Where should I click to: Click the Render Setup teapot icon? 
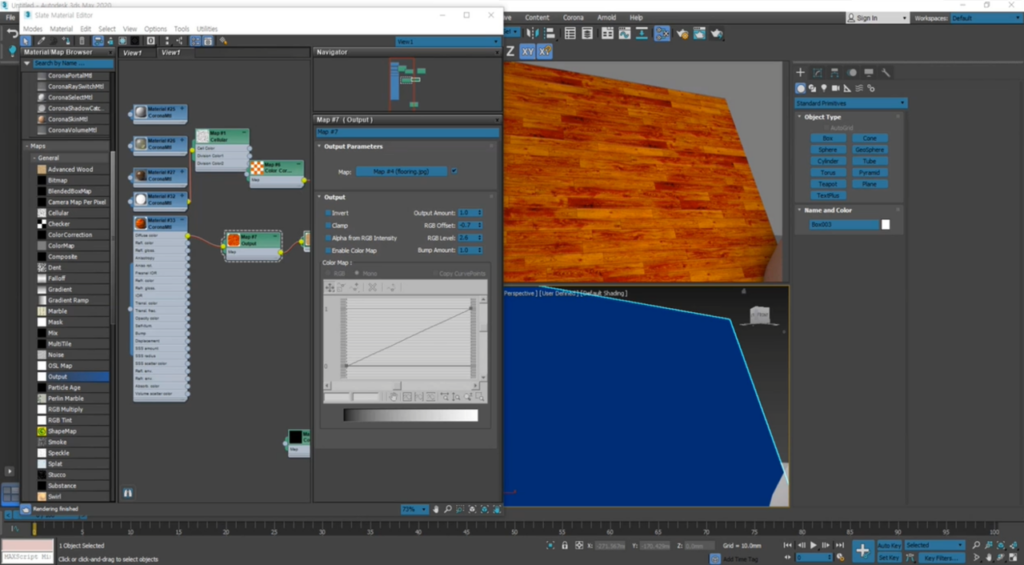click(x=684, y=33)
